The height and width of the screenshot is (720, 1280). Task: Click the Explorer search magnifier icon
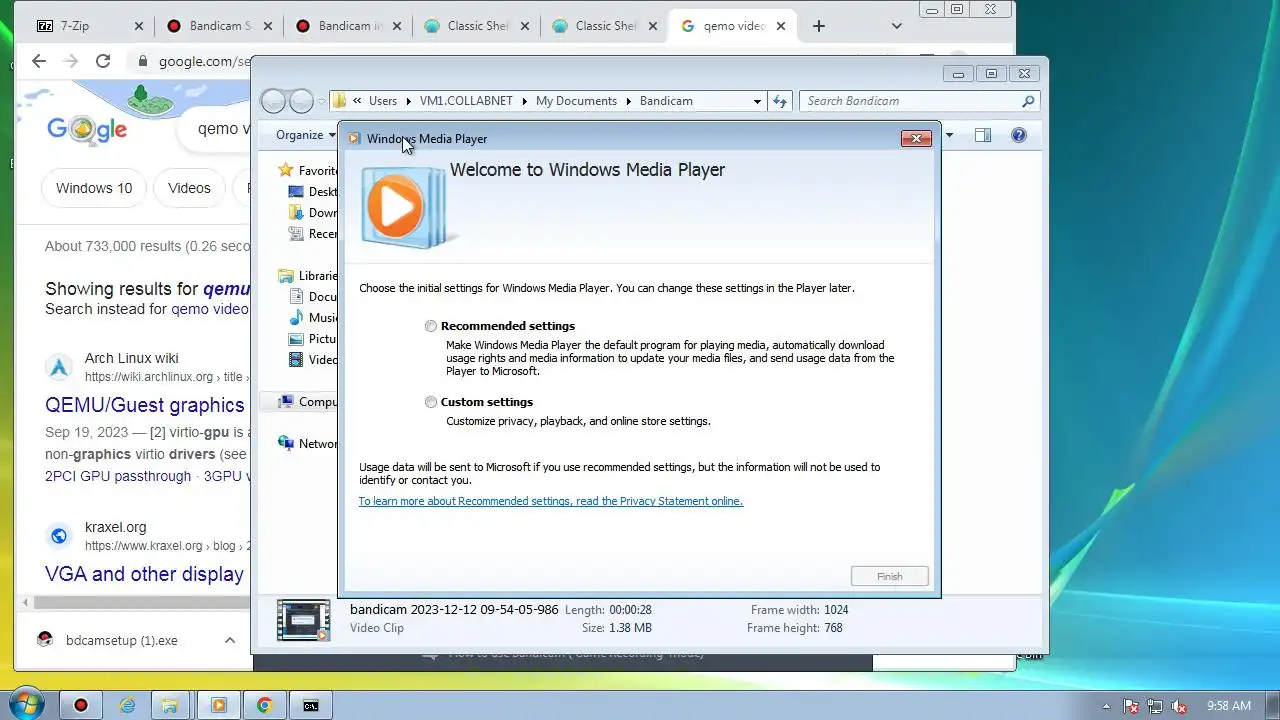(1028, 101)
